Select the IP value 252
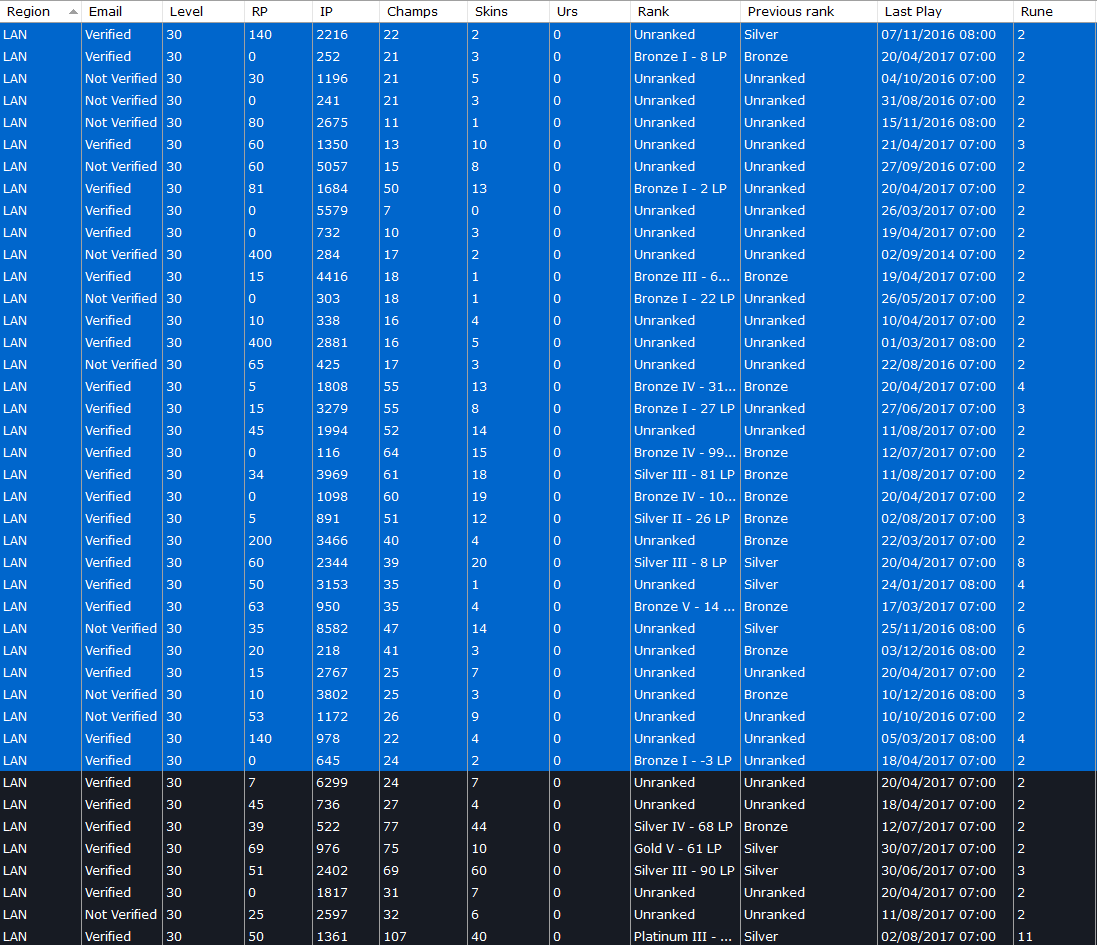This screenshot has height=945, width=1097. pyautogui.click(x=327, y=57)
